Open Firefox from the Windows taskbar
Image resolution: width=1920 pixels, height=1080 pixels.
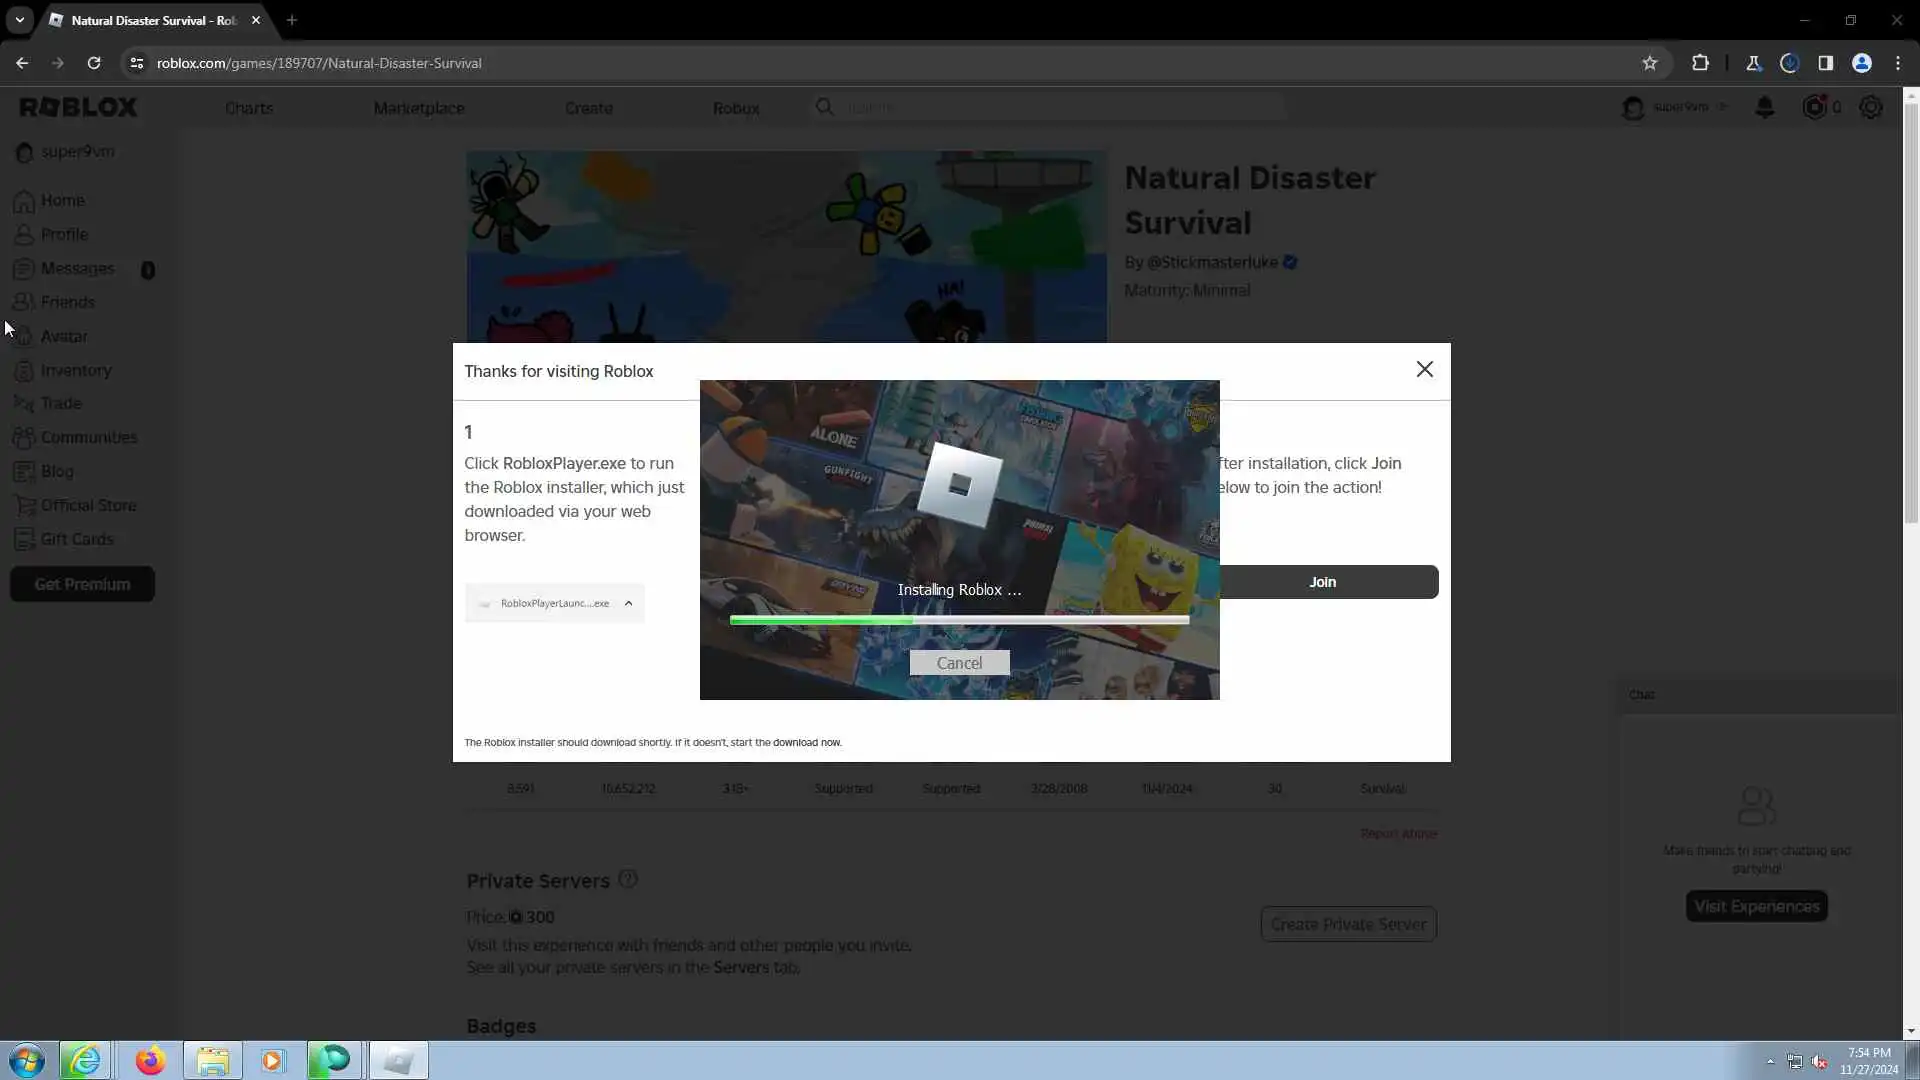(150, 1060)
